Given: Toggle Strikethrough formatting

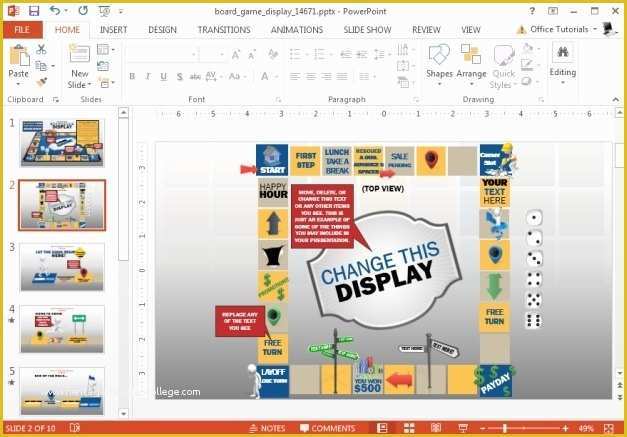Looking at the screenshot, I should [195, 76].
